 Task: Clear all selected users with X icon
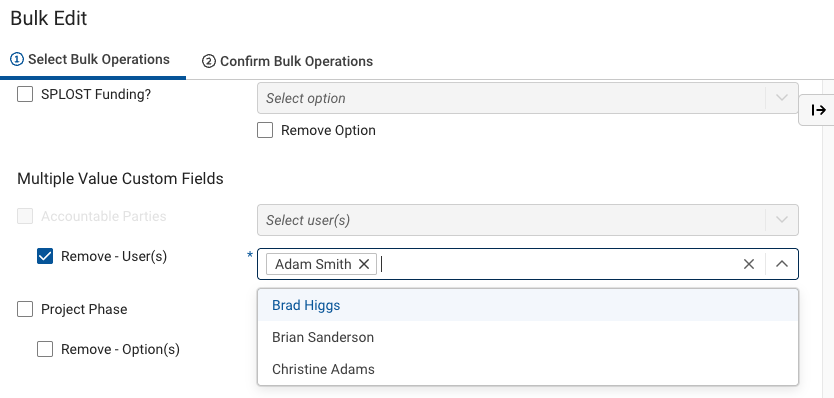click(x=748, y=264)
